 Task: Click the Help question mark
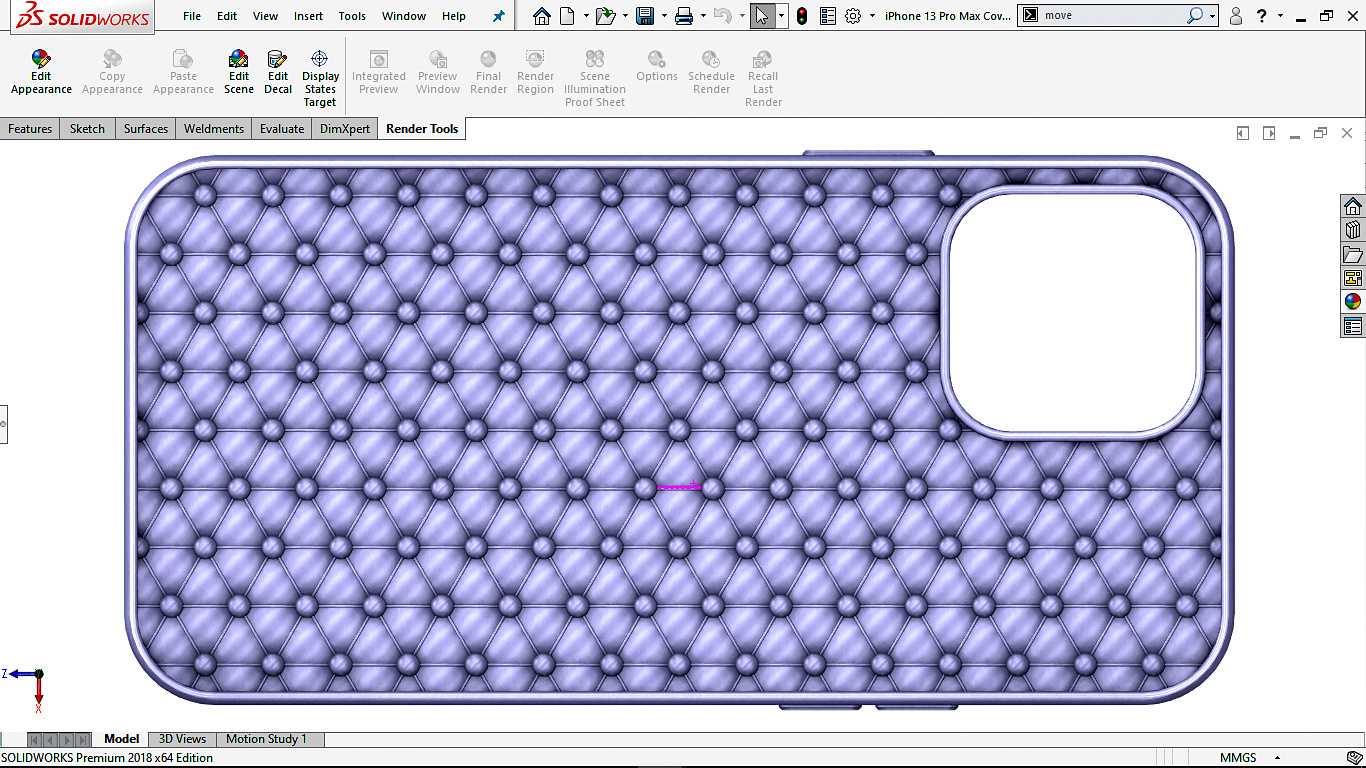tap(1263, 16)
